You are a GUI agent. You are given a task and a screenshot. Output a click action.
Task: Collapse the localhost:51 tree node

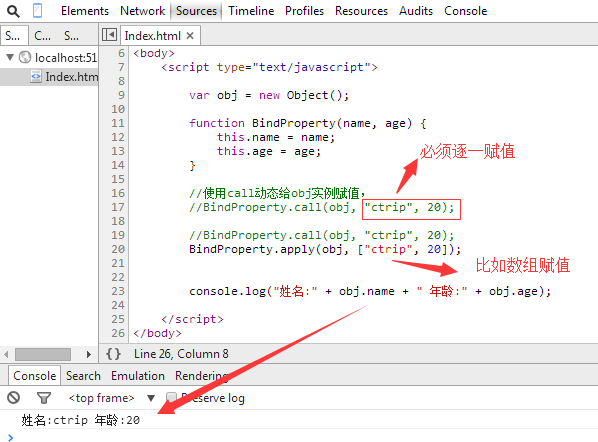pyautogui.click(x=10, y=57)
